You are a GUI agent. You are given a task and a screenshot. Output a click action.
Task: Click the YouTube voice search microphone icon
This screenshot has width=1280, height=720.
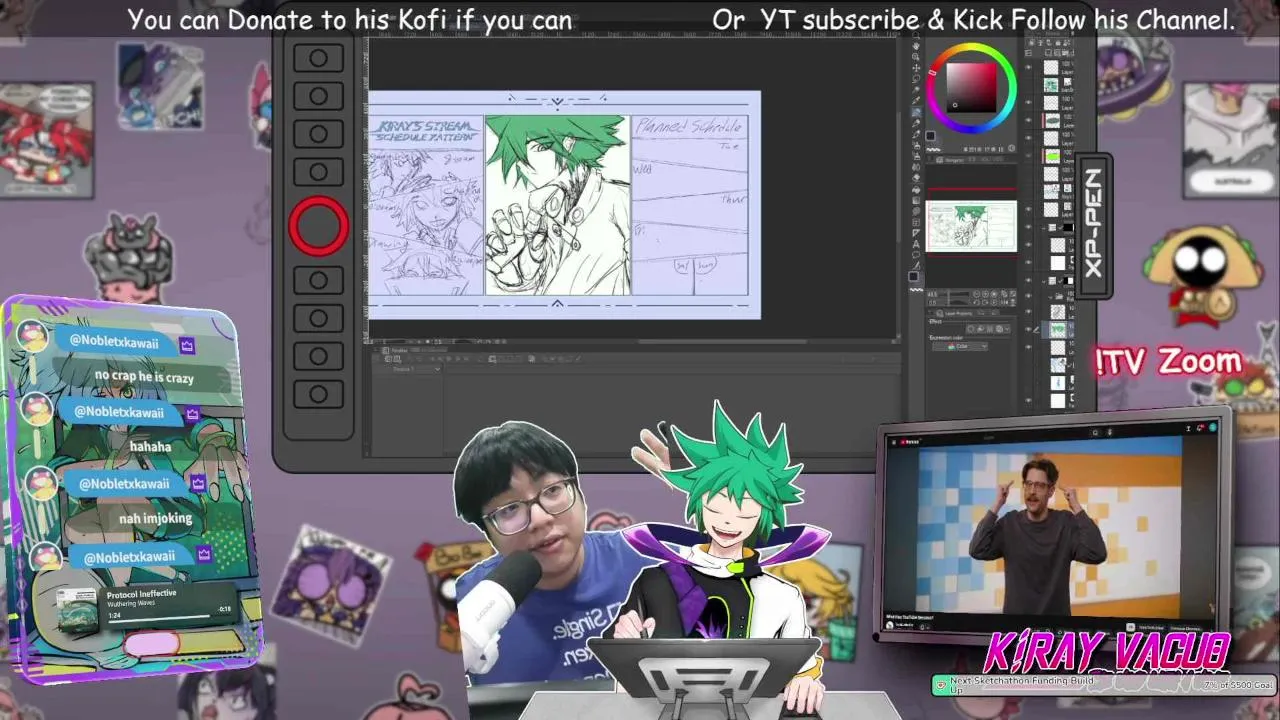tap(1110, 433)
